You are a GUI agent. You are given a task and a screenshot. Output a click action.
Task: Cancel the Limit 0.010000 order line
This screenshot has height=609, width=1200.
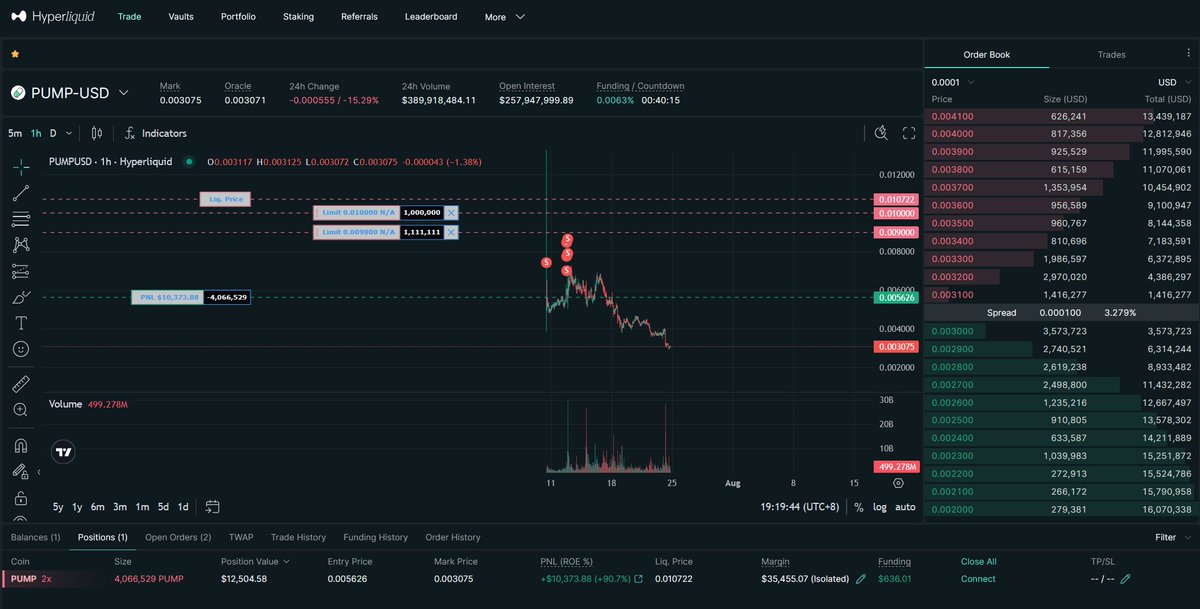click(x=451, y=213)
